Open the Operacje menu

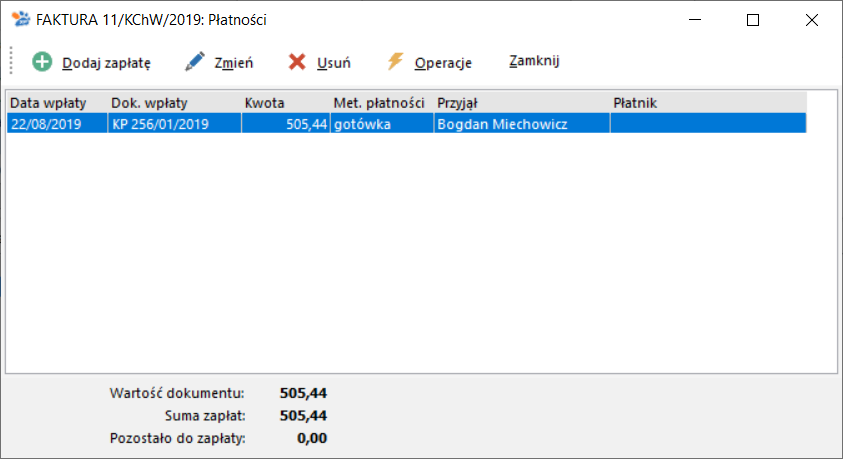443,63
